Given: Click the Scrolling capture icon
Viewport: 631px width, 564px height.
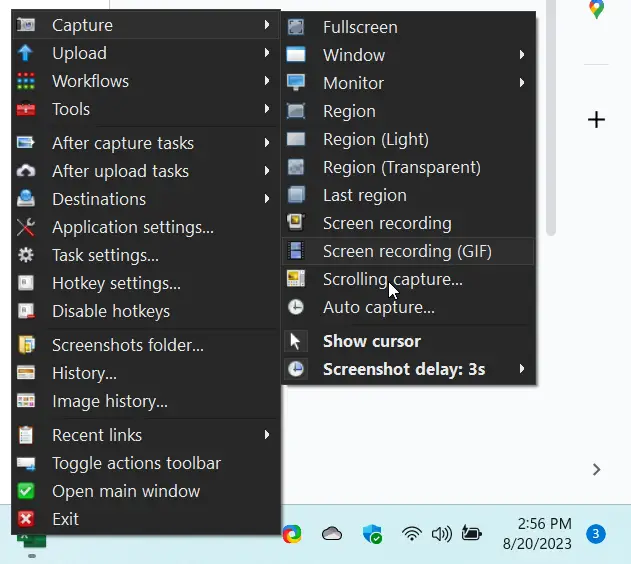Looking at the screenshot, I should point(296,278).
